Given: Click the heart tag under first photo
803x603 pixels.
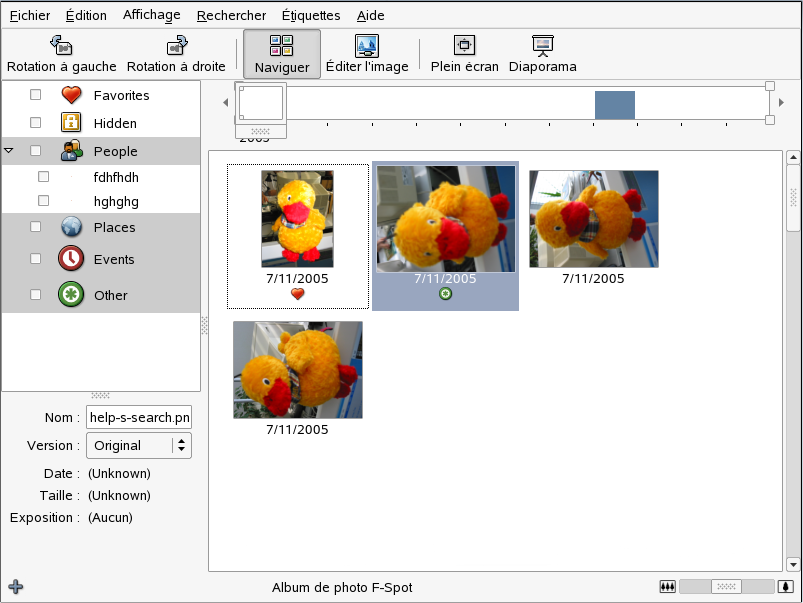Looking at the screenshot, I should pos(298,294).
